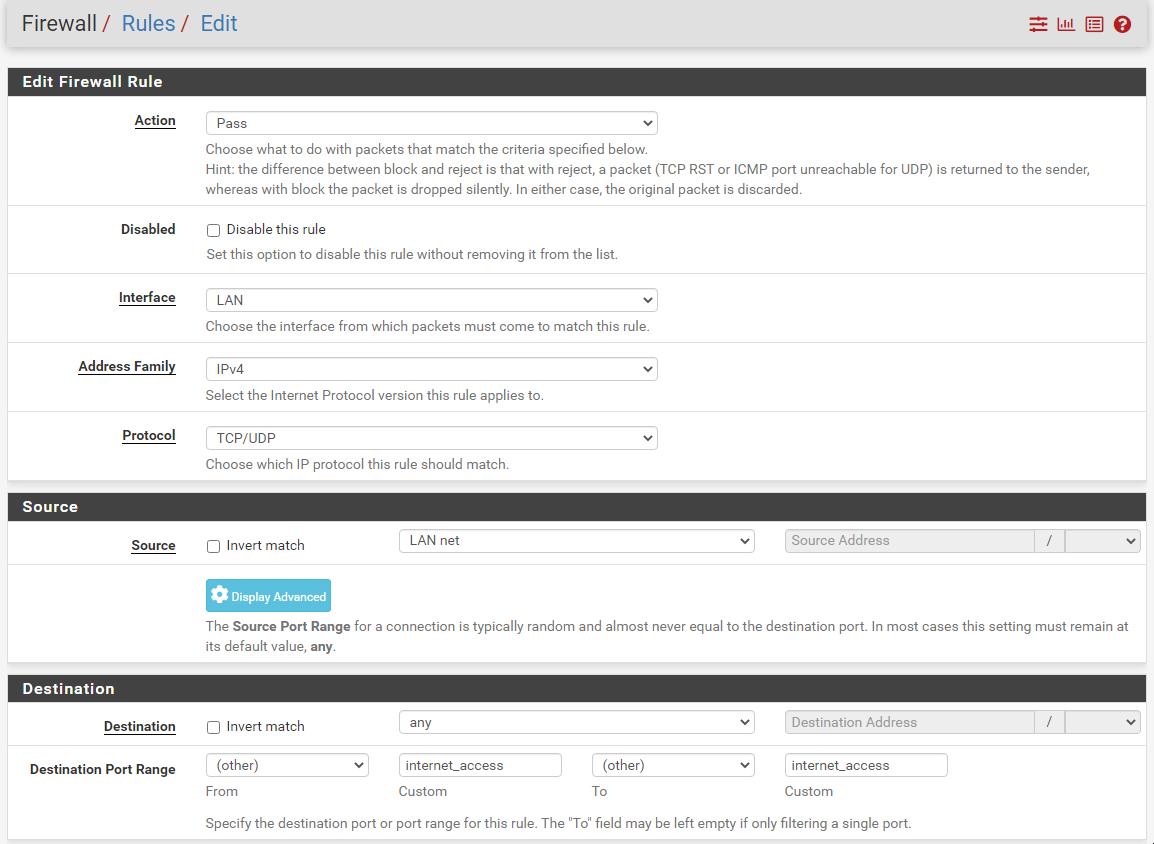The height and width of the screenshot is (844, 1154).
Task: Click the status bar chart icon
Action: [1066, 24]
